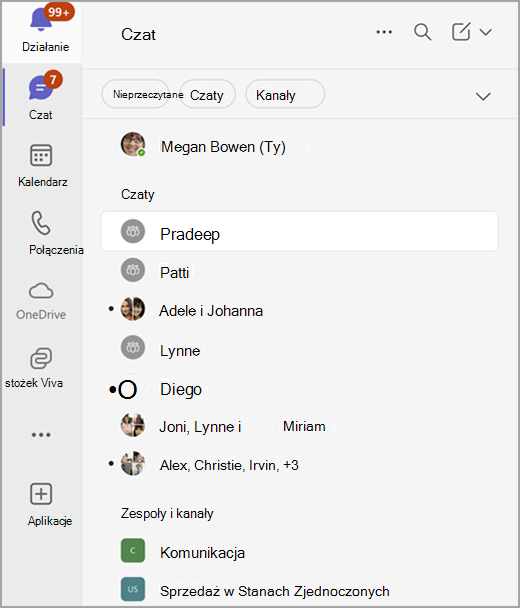This screenshot has height=608, width=520.
Task: Select the Czaty filter pill
Action: pos(207,94)
